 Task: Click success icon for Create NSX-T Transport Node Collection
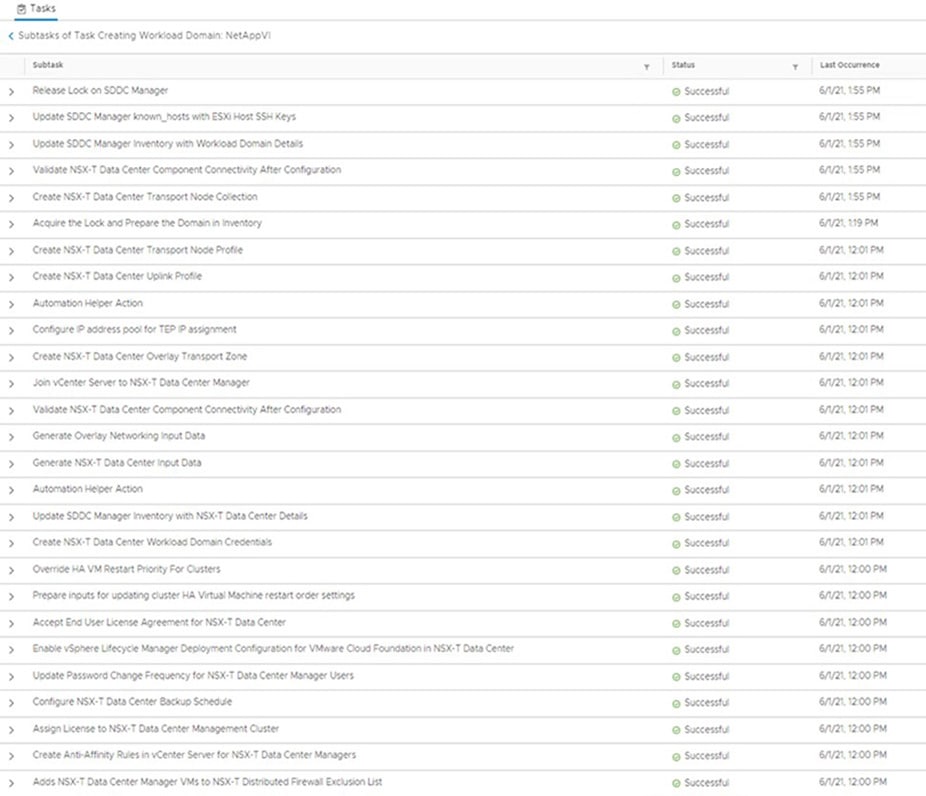click(676, 198)
